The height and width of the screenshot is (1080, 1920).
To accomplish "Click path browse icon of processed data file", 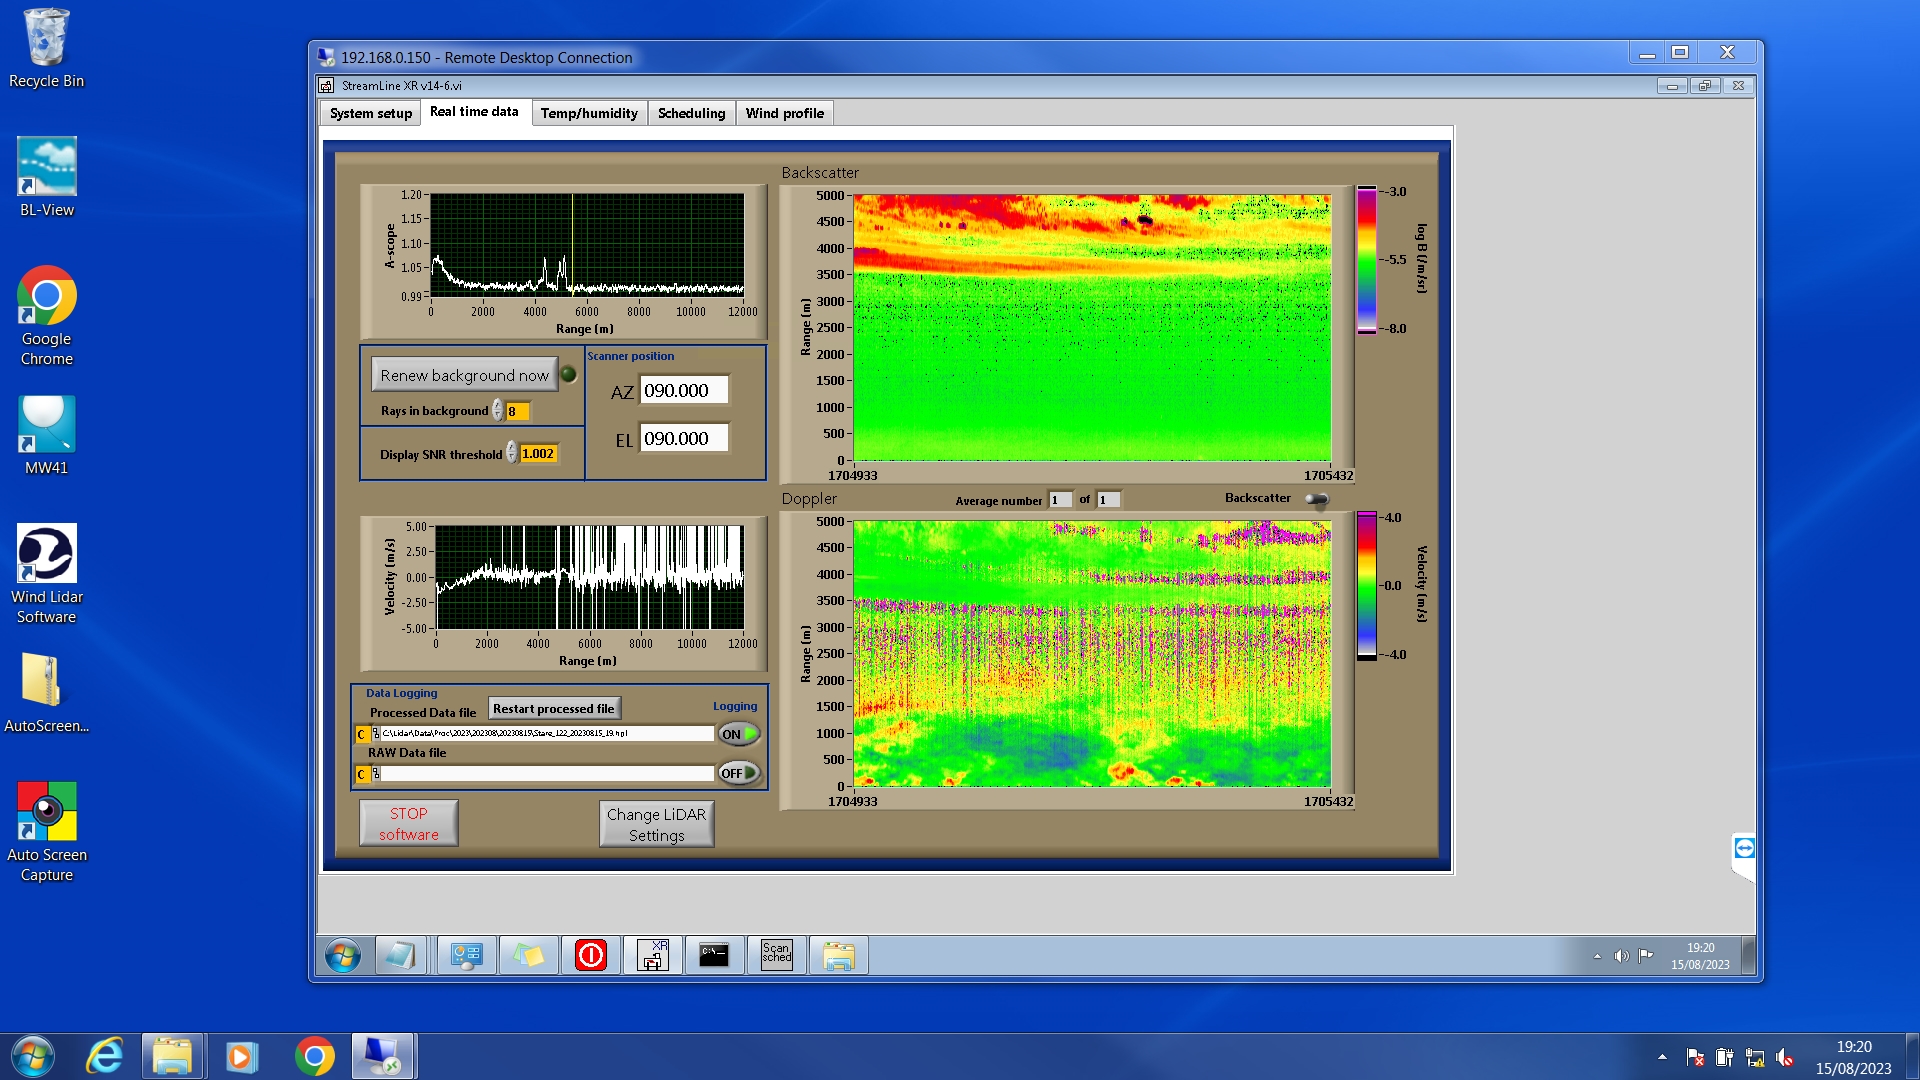I will (x=376, y=734).
